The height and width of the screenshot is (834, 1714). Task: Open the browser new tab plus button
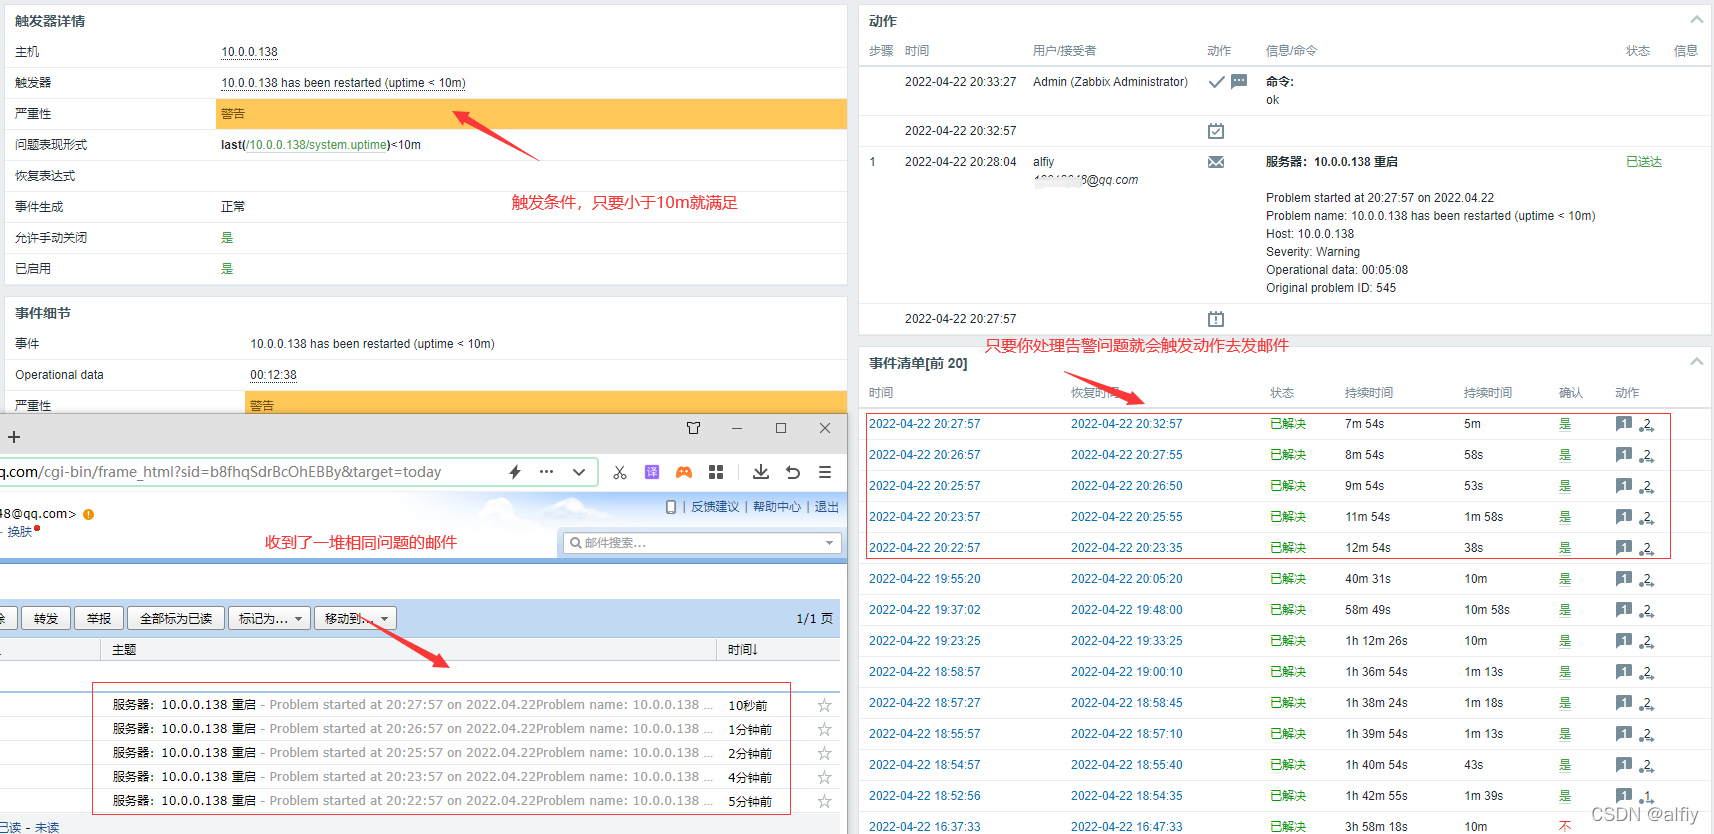tap(14, 437)
